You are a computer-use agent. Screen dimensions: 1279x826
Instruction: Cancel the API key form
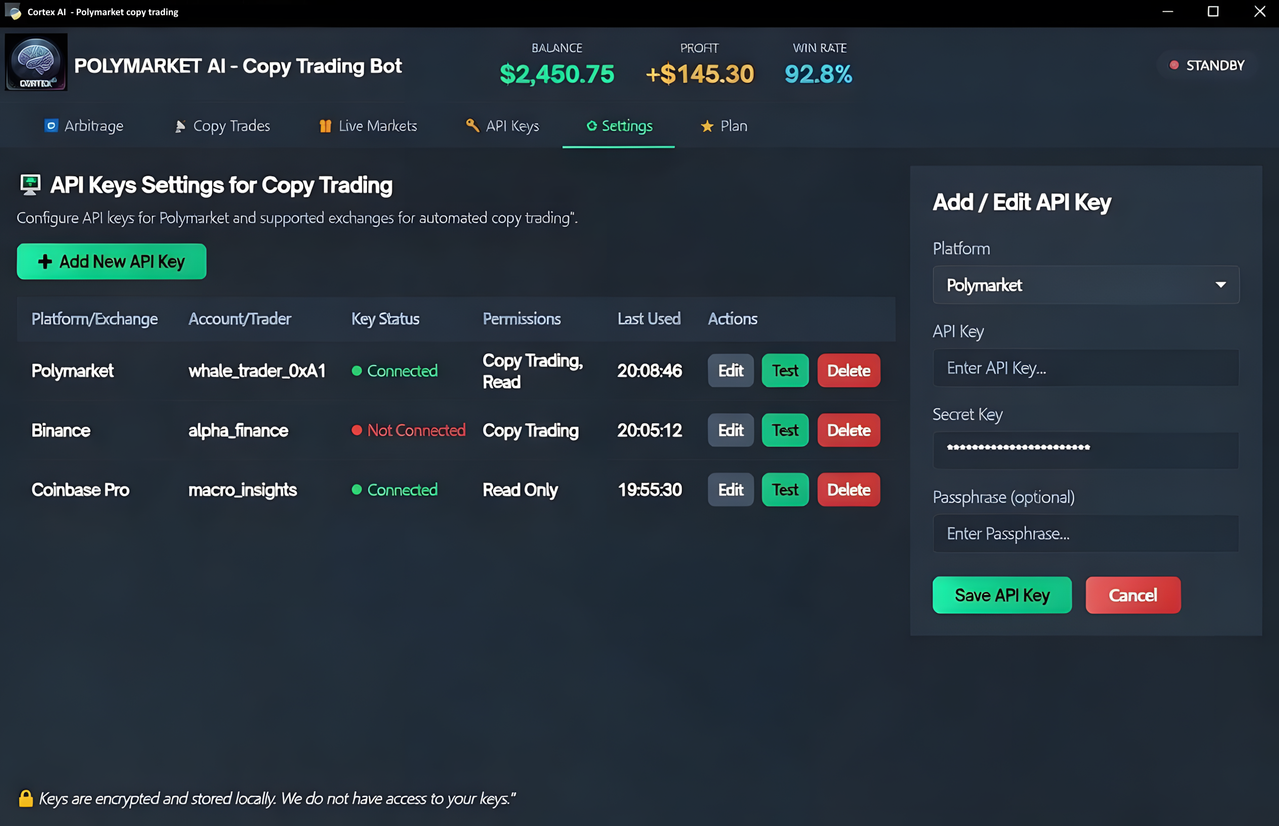(1133, 595)
